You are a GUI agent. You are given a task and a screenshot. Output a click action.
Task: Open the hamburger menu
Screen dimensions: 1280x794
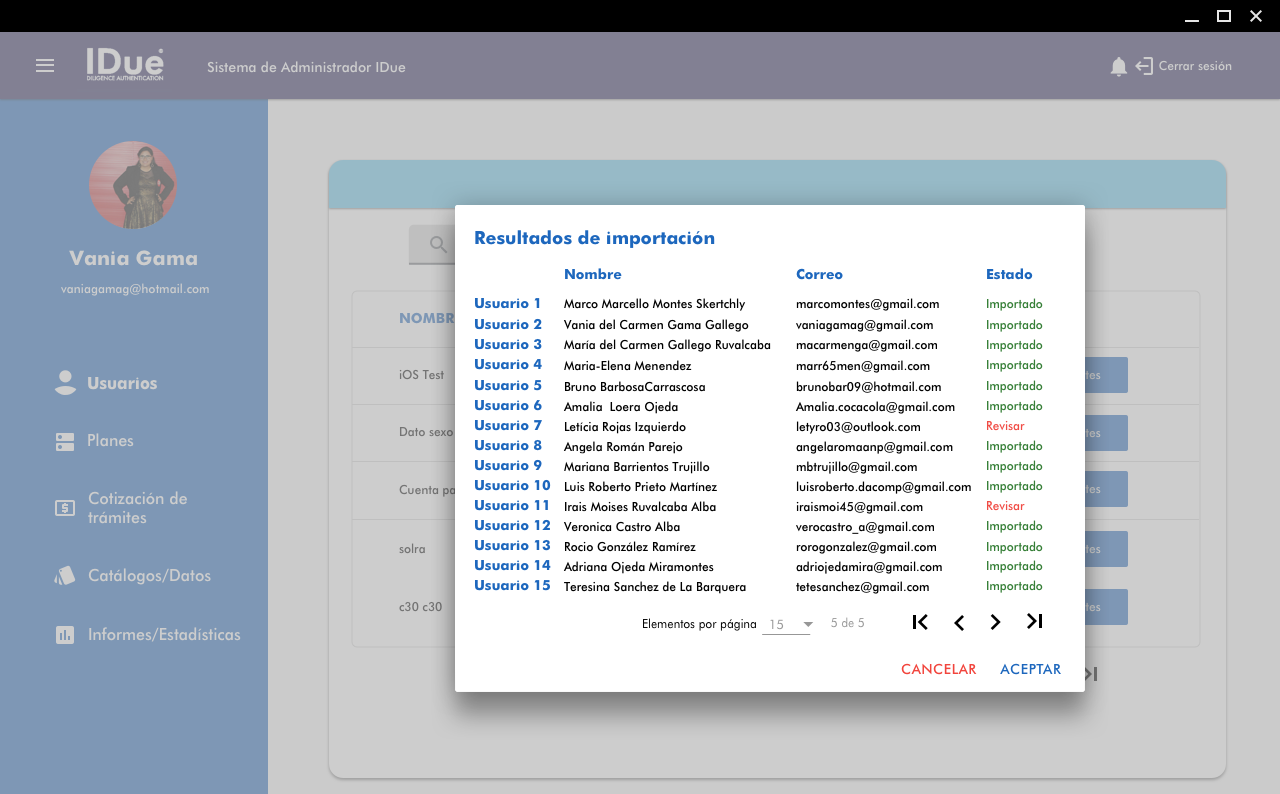pos(45,66)
